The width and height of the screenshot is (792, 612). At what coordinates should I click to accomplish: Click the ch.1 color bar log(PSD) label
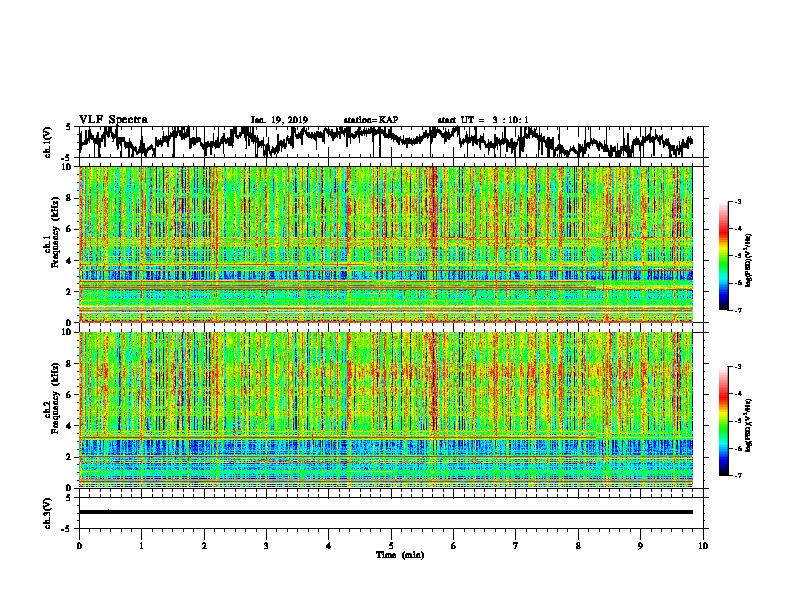pyautogui.click(x=748, y=261)
